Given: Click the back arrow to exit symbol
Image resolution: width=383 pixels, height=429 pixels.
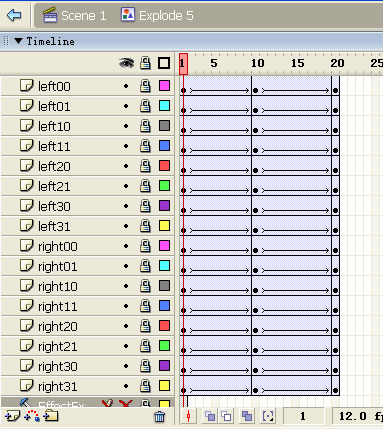Looking at the screenshot, I should click(x=14, y=15).
